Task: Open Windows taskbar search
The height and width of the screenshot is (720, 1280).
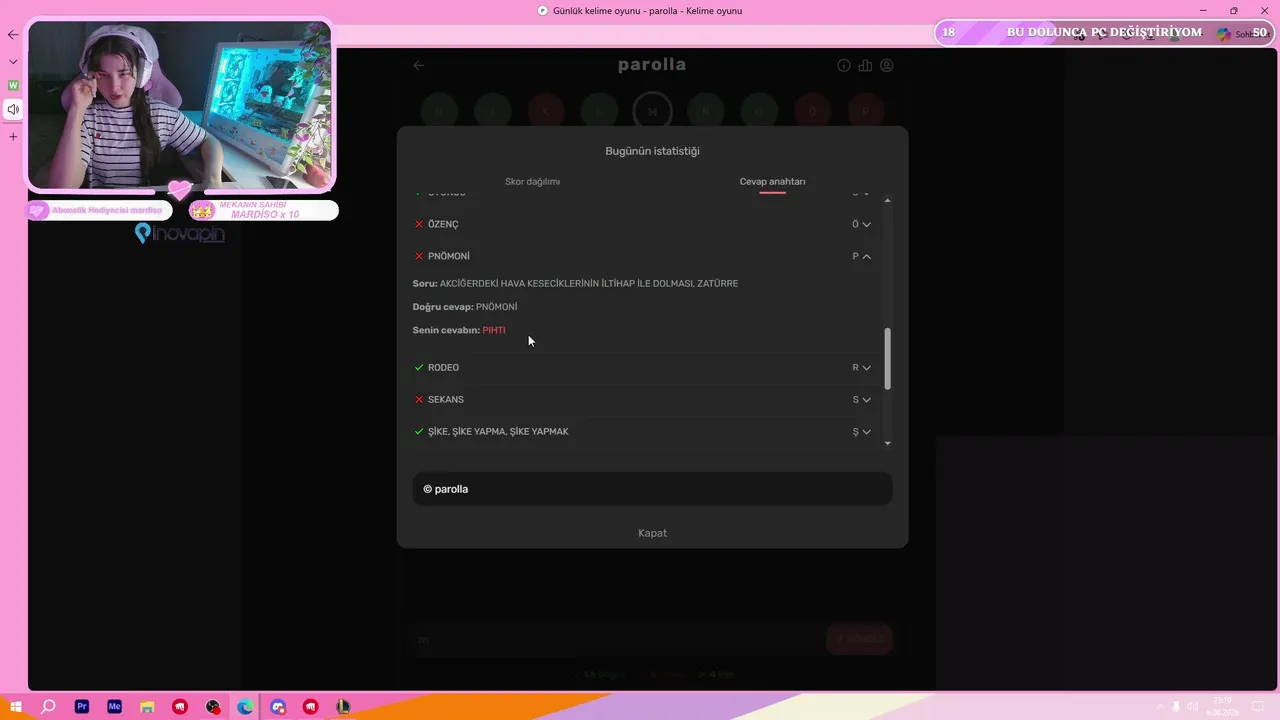Action: tap(48, 707)
